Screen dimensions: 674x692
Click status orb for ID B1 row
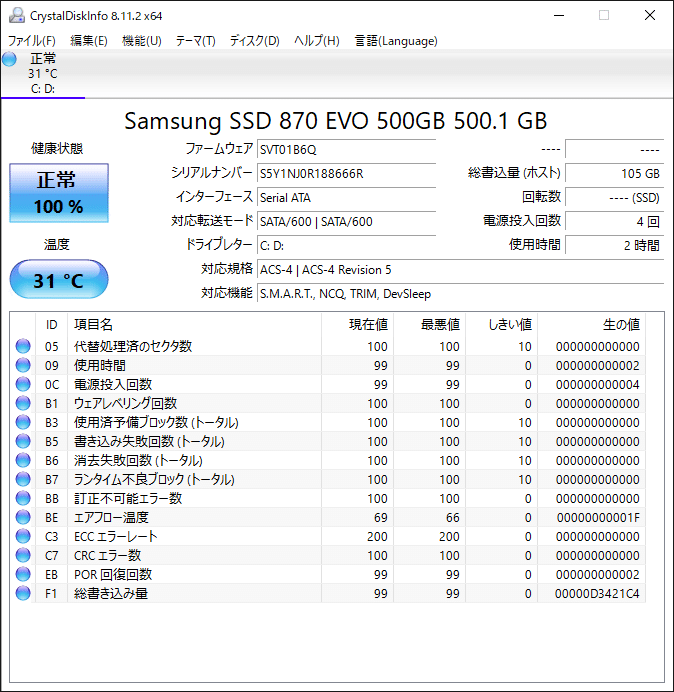pyautogui.click(x=23, y=403)
